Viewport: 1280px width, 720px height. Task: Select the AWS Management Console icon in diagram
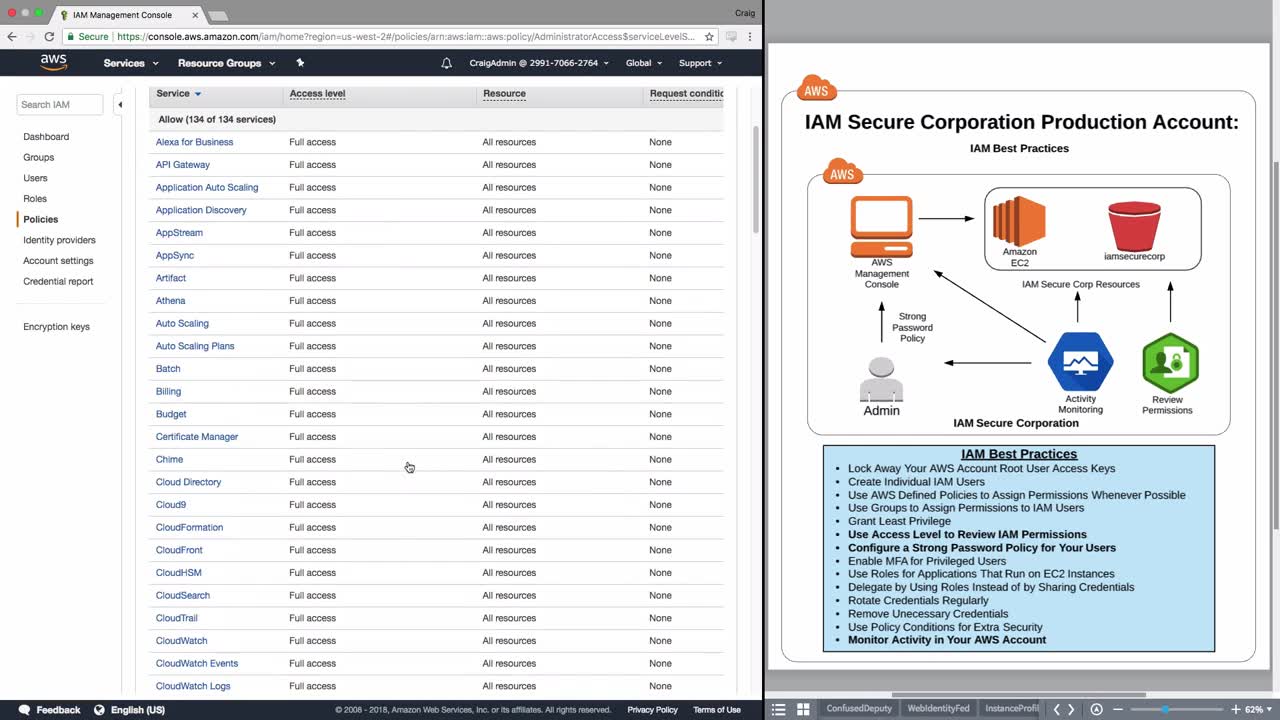click(x=881, y=227)
